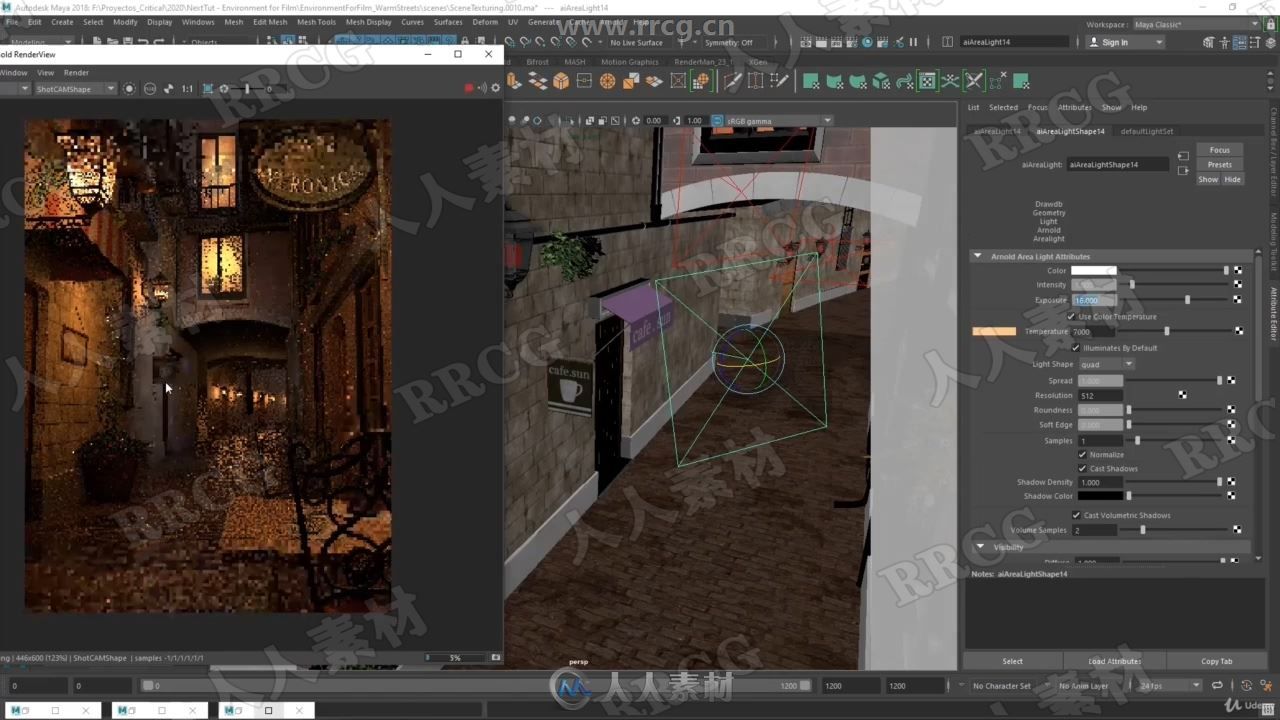The height and width of the screenshot is (720, 1280).
Task: Switch to the defaultLightSet tab
Action: (1146, 131)
